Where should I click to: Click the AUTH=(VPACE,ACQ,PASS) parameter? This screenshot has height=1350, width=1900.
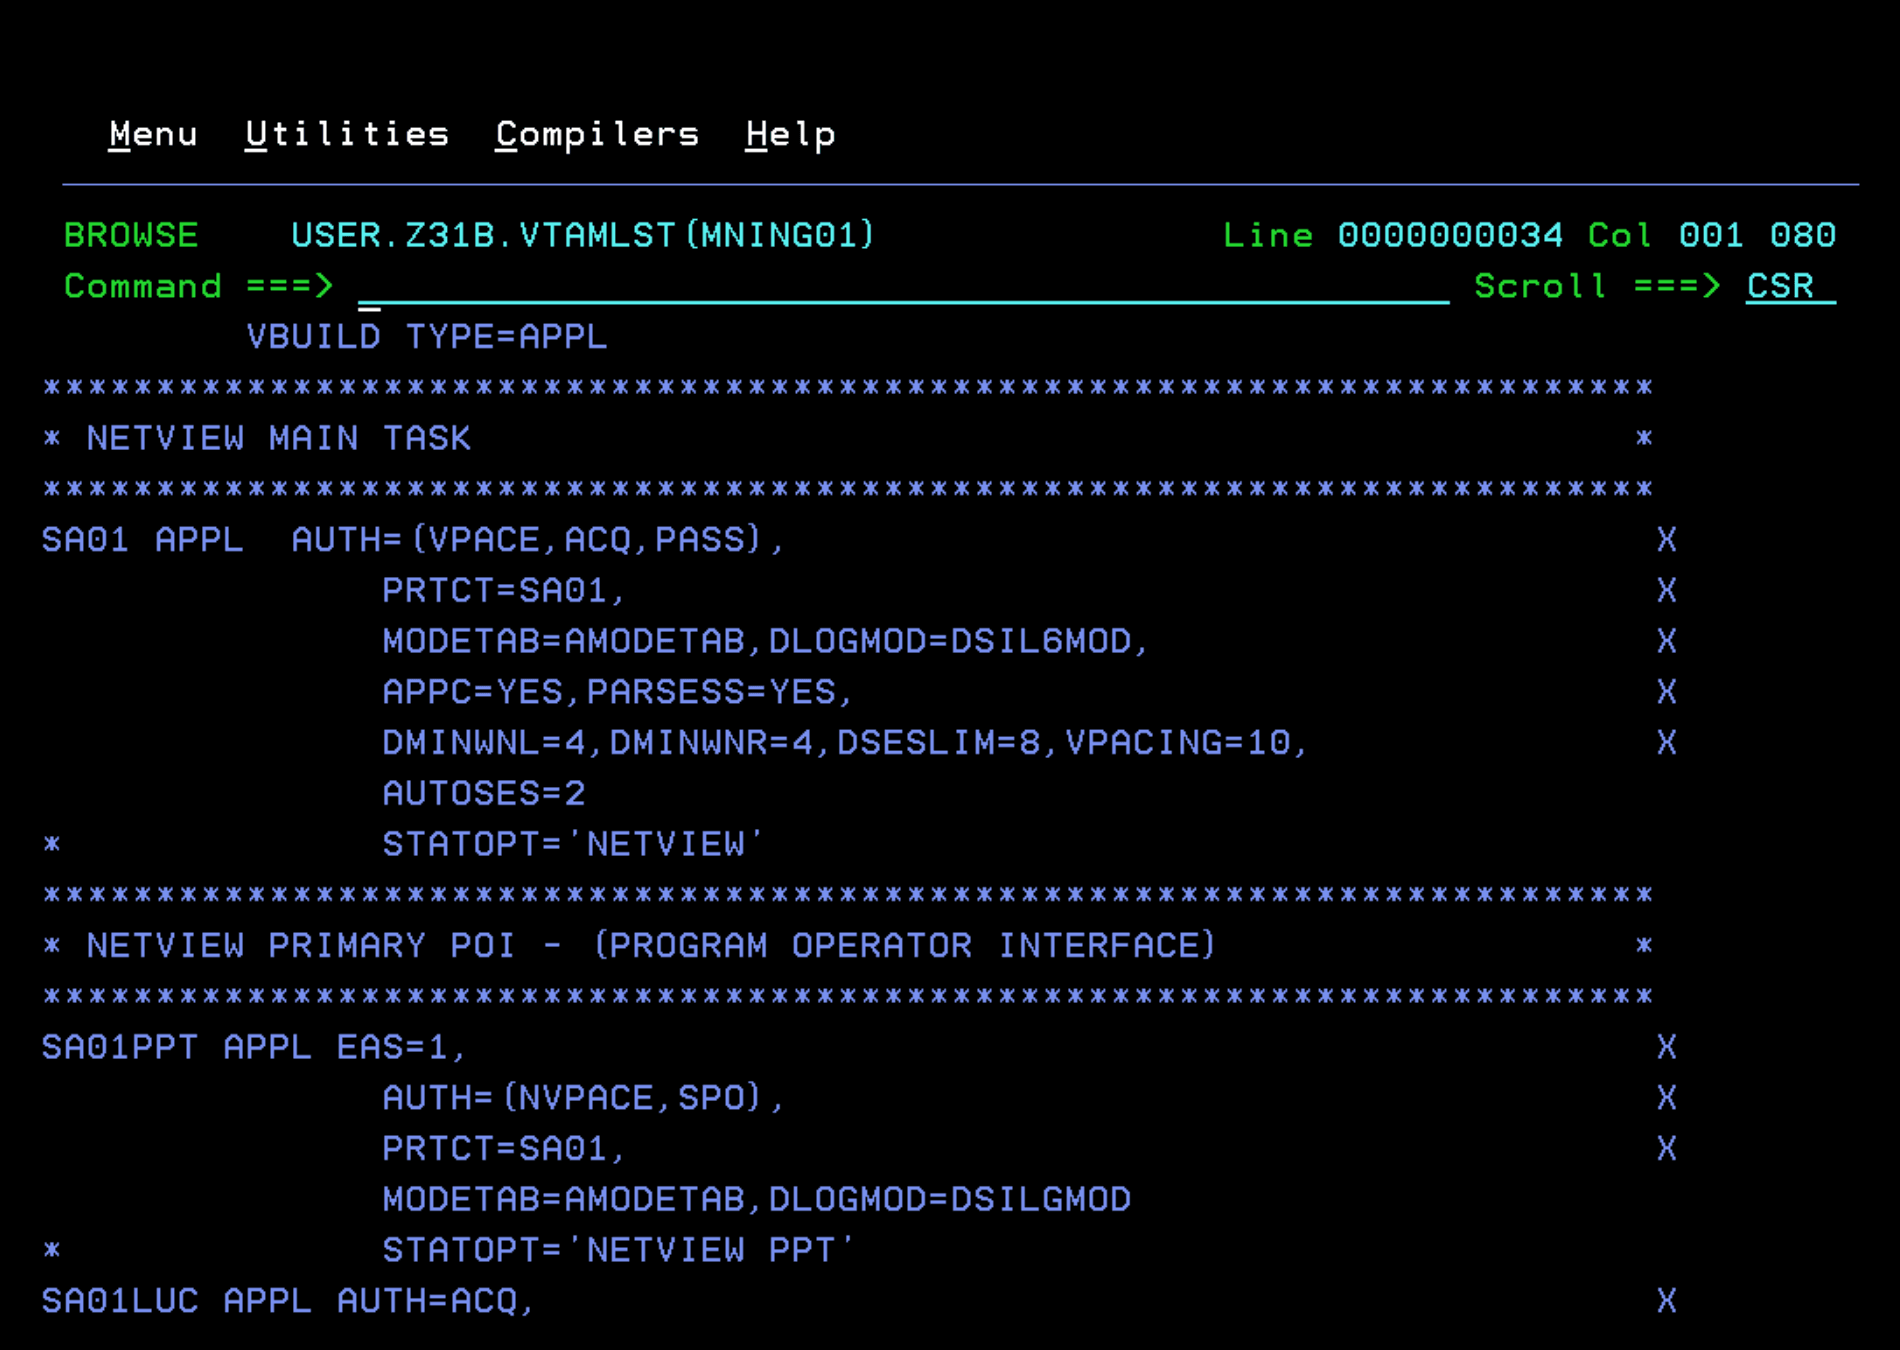pos(536,540)
